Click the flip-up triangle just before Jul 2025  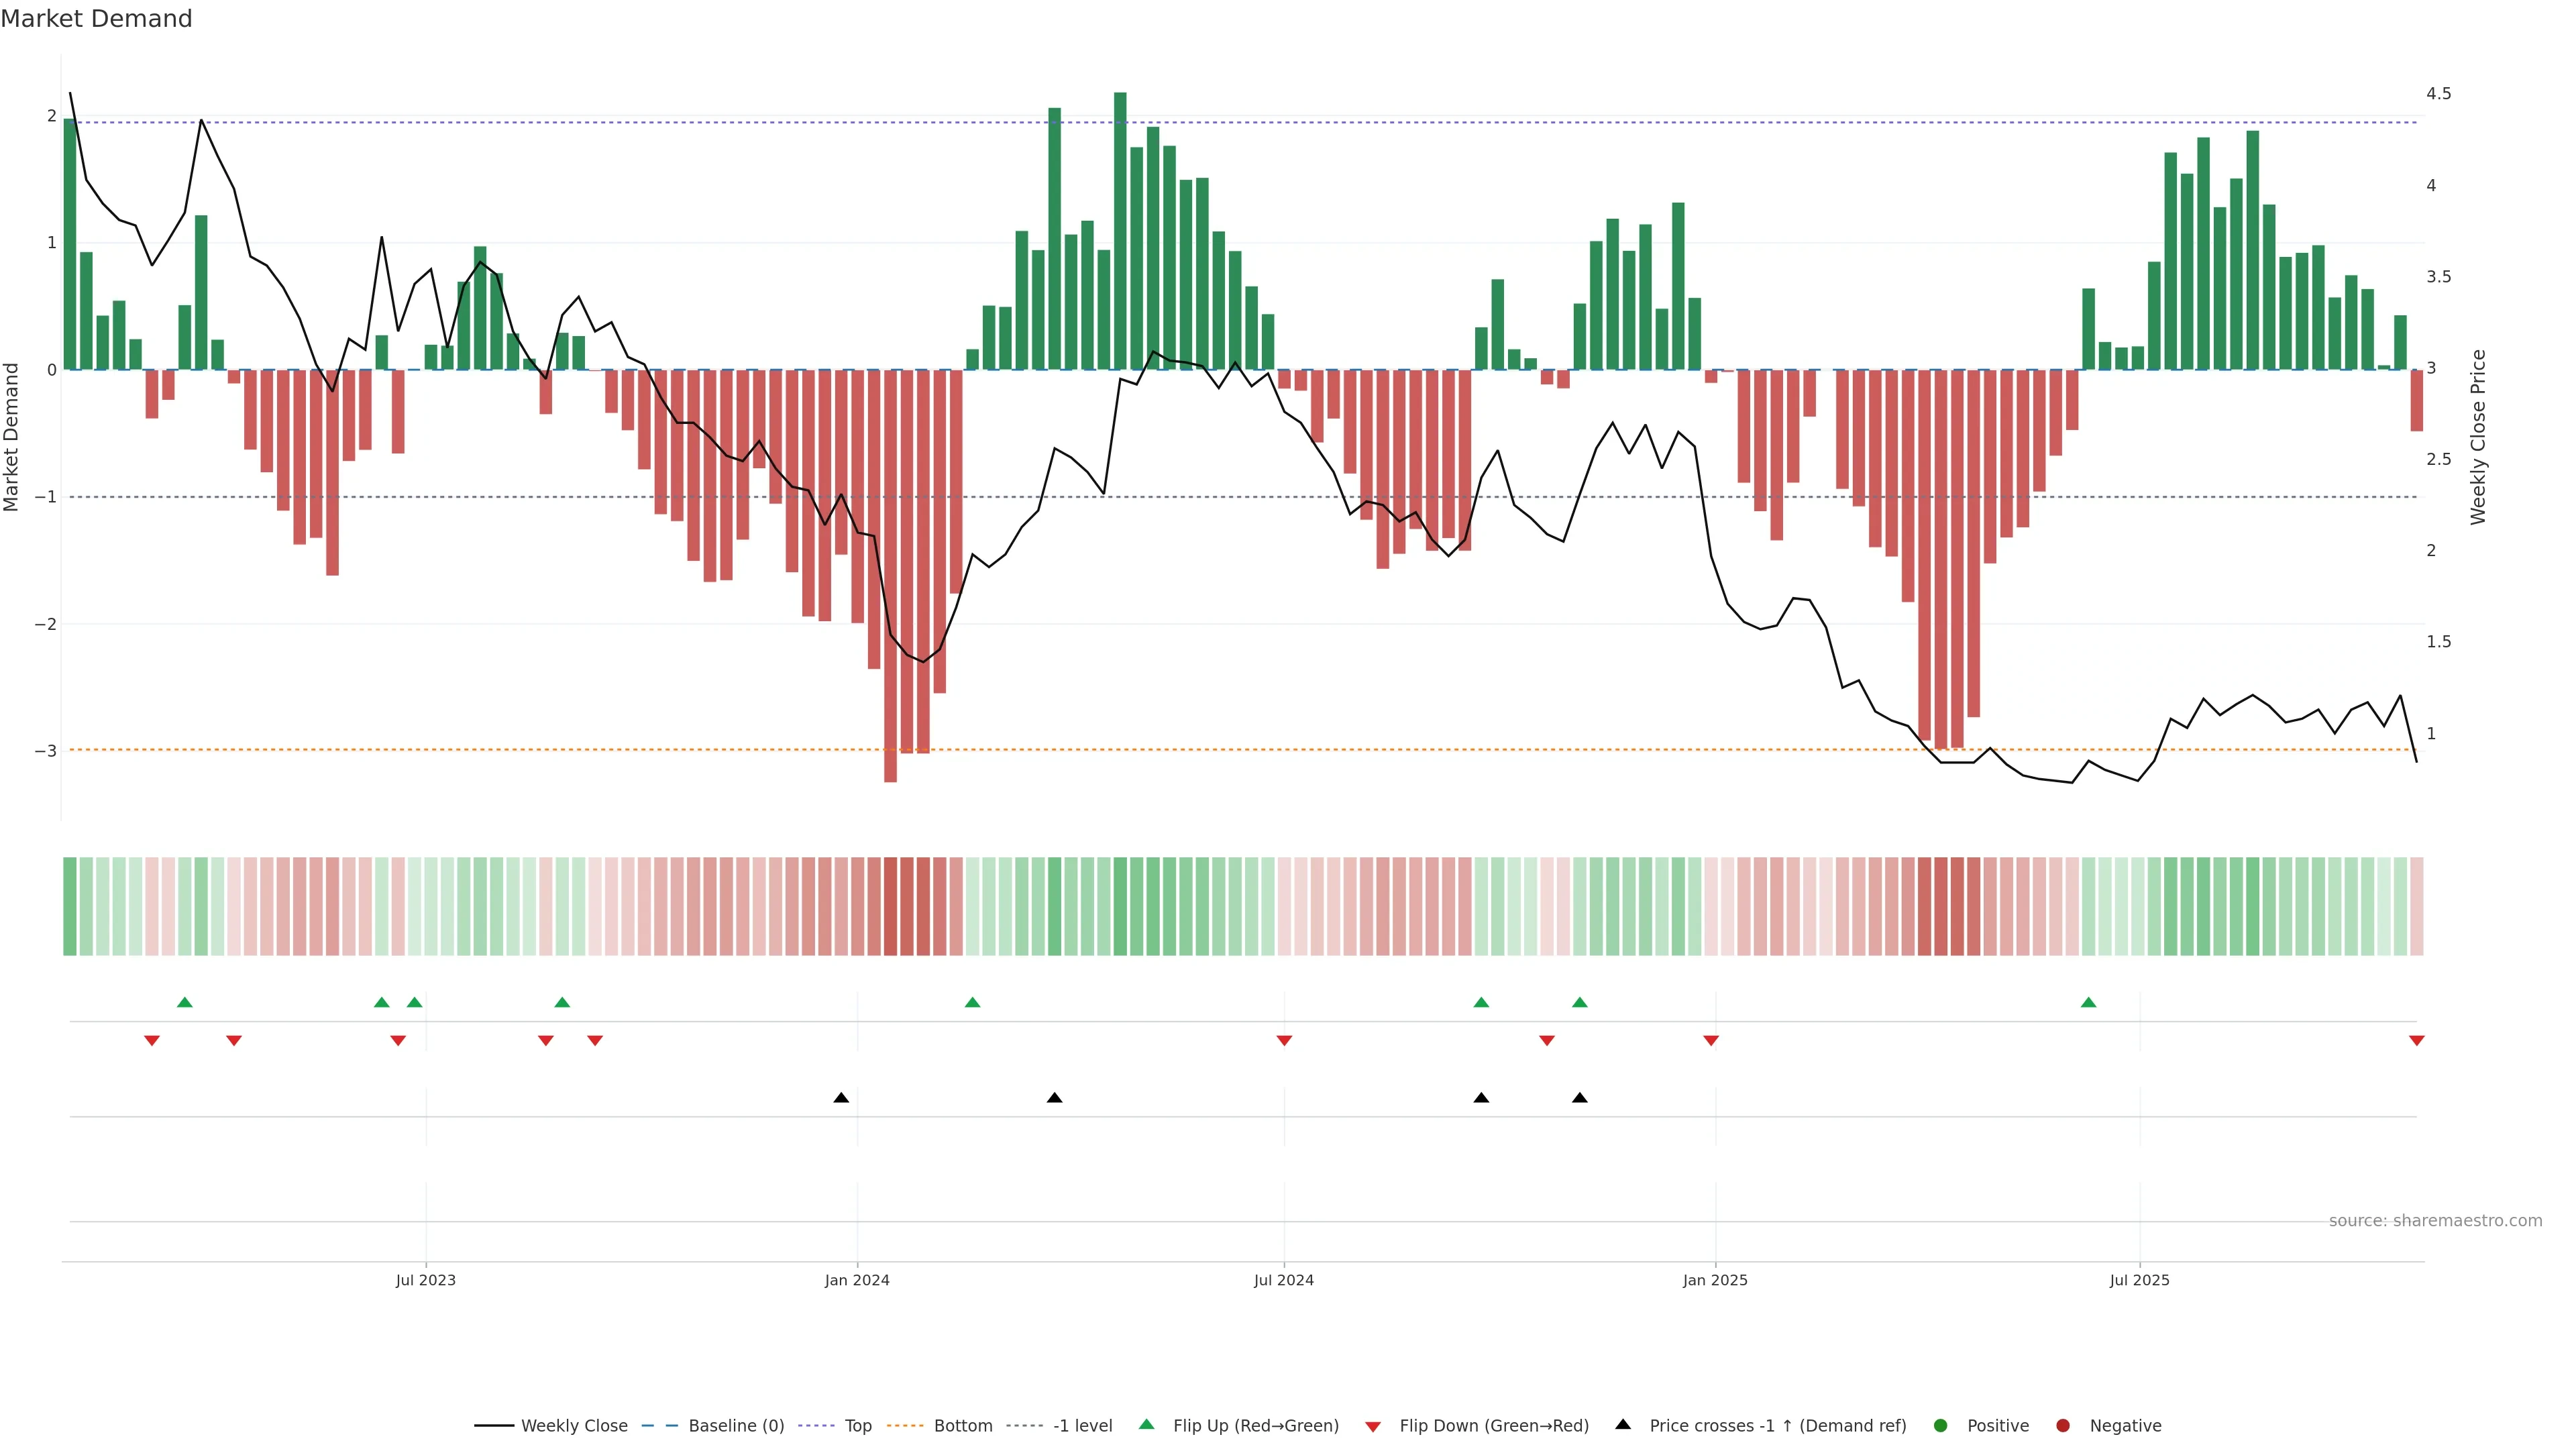coord(2088,1002)
